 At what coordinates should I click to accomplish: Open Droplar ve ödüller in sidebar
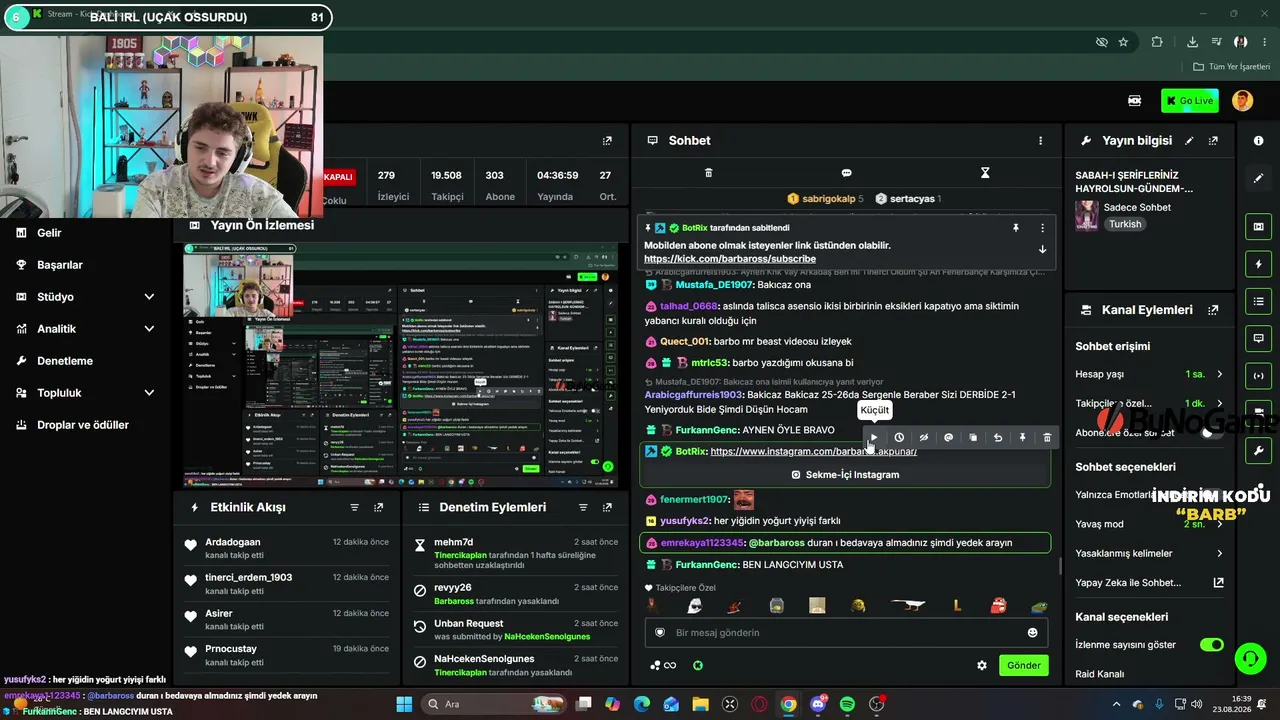tap(83, 425)
